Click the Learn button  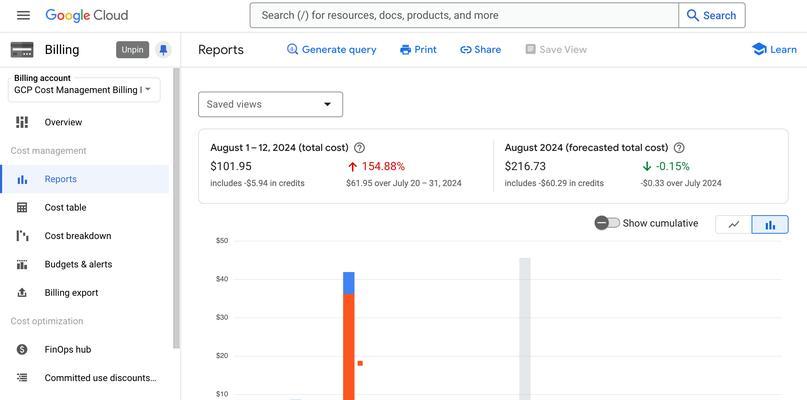tap(775, 49)
